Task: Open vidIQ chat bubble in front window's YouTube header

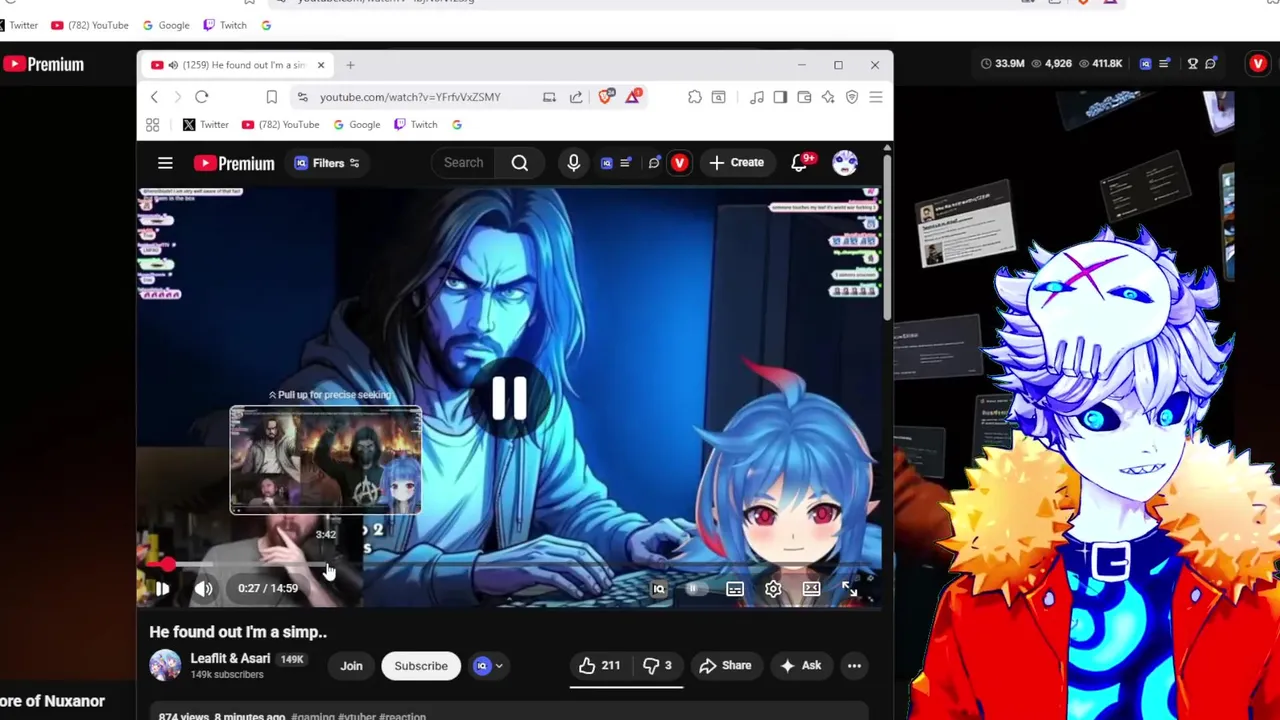Action: click(654, 163)
